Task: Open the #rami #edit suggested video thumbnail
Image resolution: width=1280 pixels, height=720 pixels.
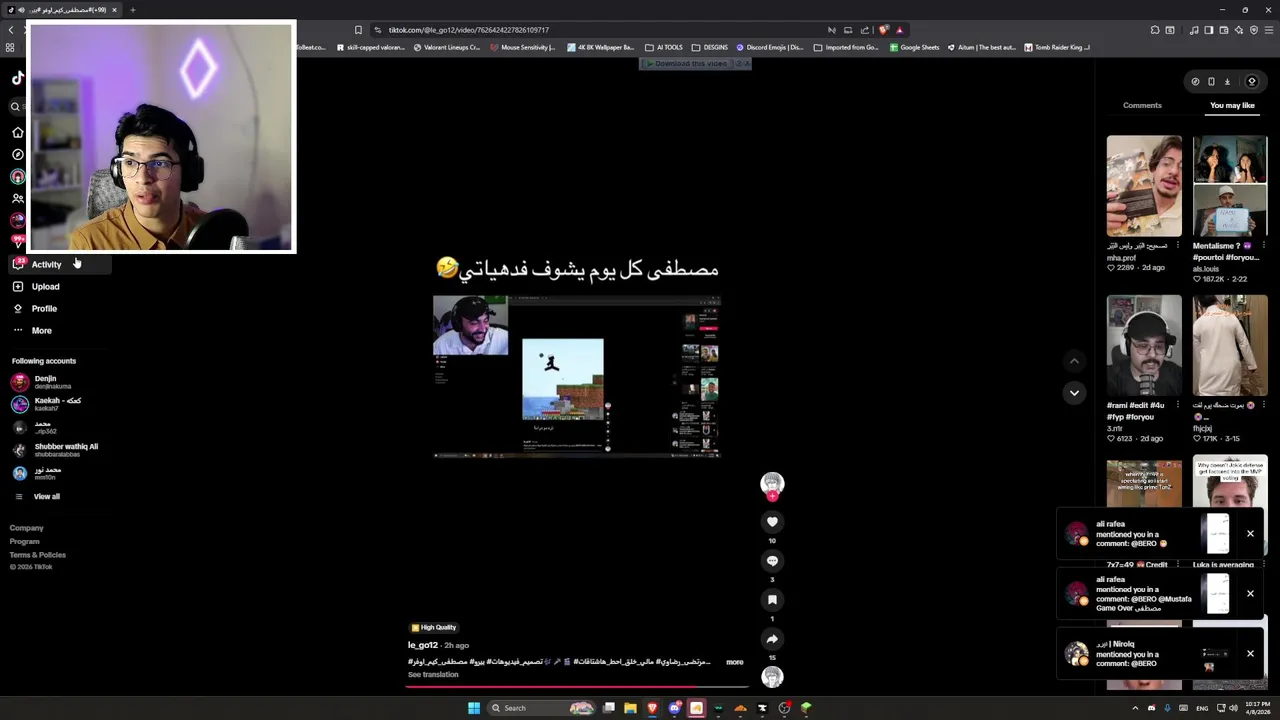Action: pos(1144,345)
